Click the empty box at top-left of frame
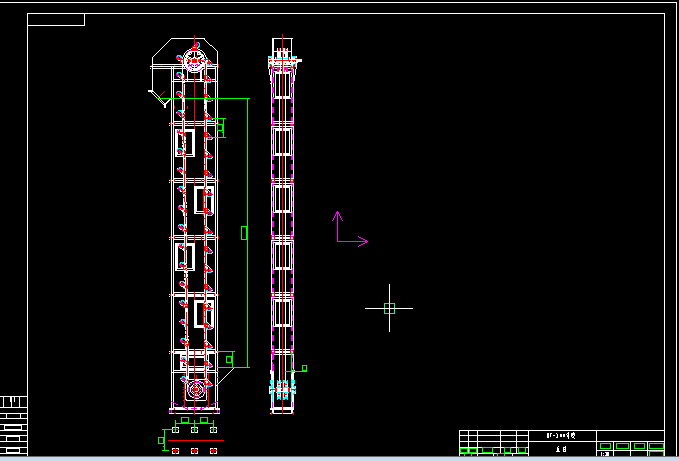 coord(56,20)
